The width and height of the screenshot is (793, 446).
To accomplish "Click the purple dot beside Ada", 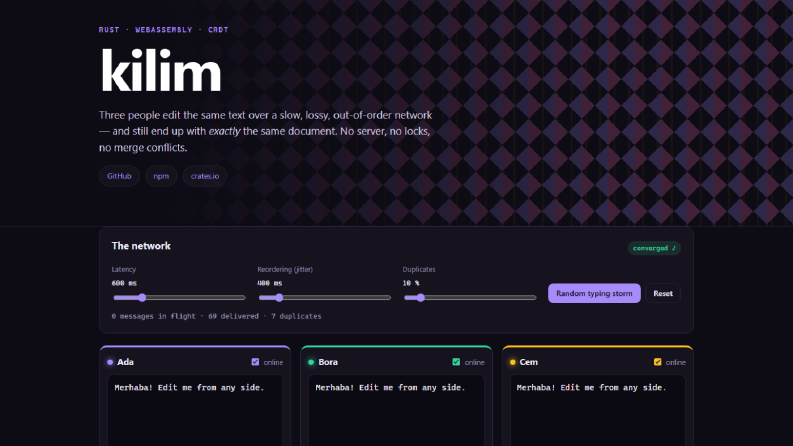I will tap(110, 362).
